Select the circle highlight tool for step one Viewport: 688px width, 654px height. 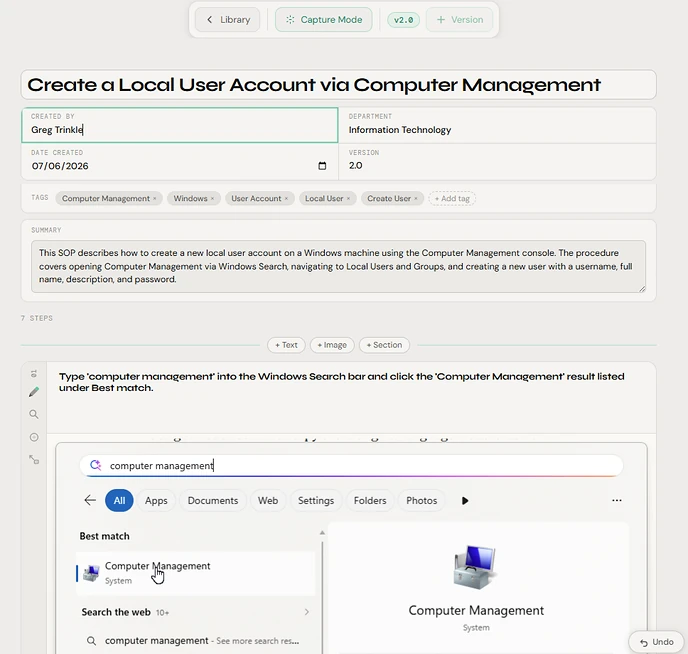point(34,437)
